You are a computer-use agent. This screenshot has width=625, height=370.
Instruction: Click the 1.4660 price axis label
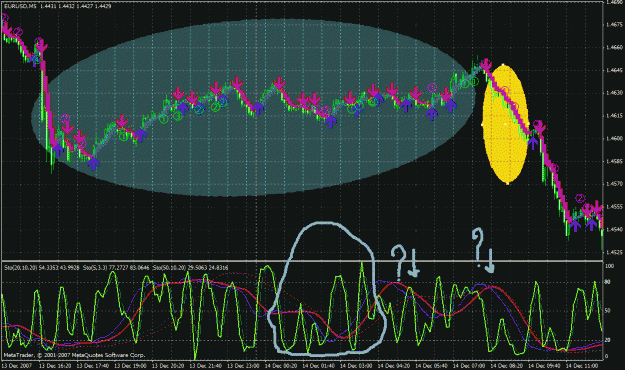point(614,47)
